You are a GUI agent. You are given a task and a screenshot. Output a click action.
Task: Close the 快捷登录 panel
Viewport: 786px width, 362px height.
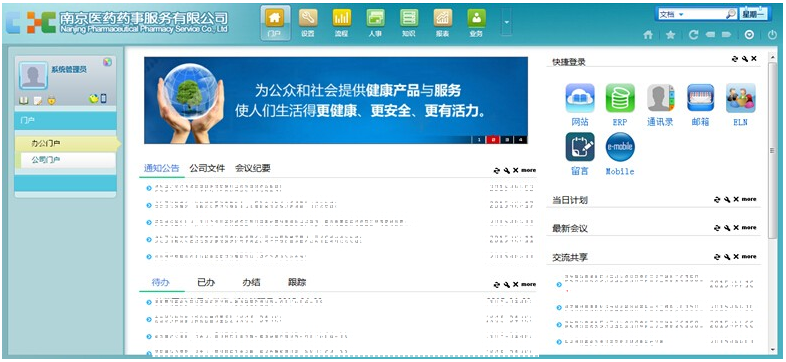(x=754, y=59)
